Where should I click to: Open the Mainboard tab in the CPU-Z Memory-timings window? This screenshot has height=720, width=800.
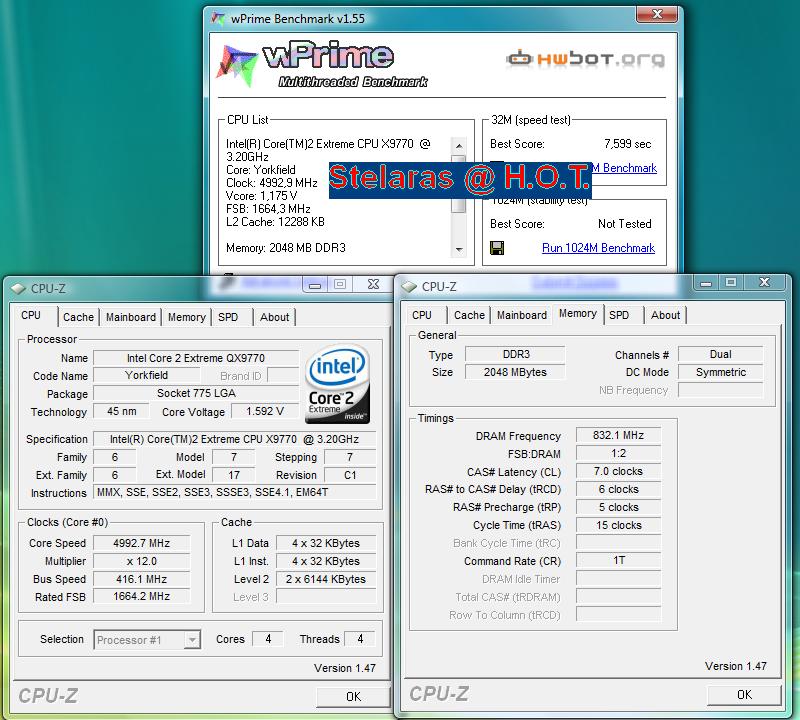(522, 315)
